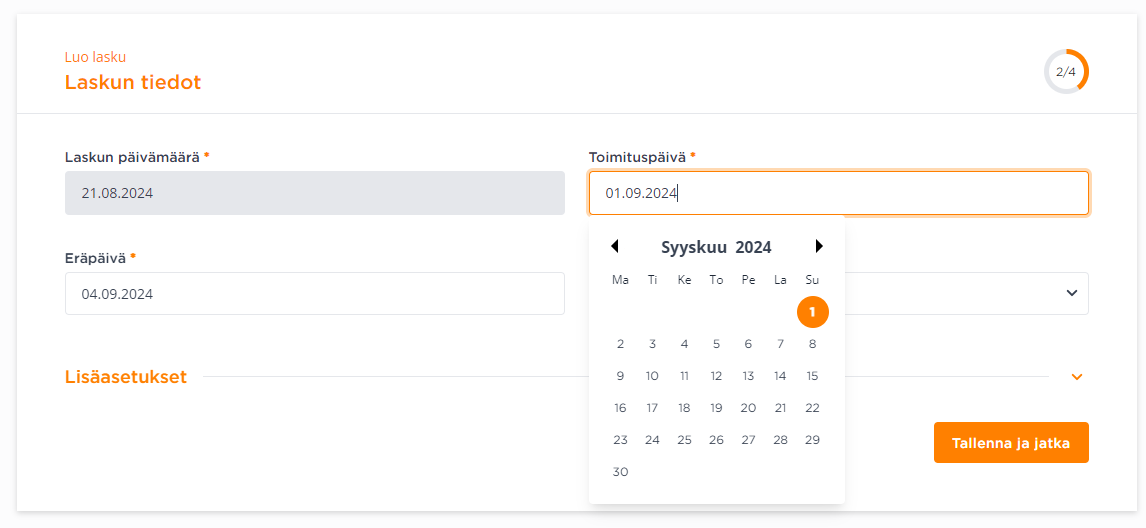Pick September 15 in the calendar

click(812, 376)
